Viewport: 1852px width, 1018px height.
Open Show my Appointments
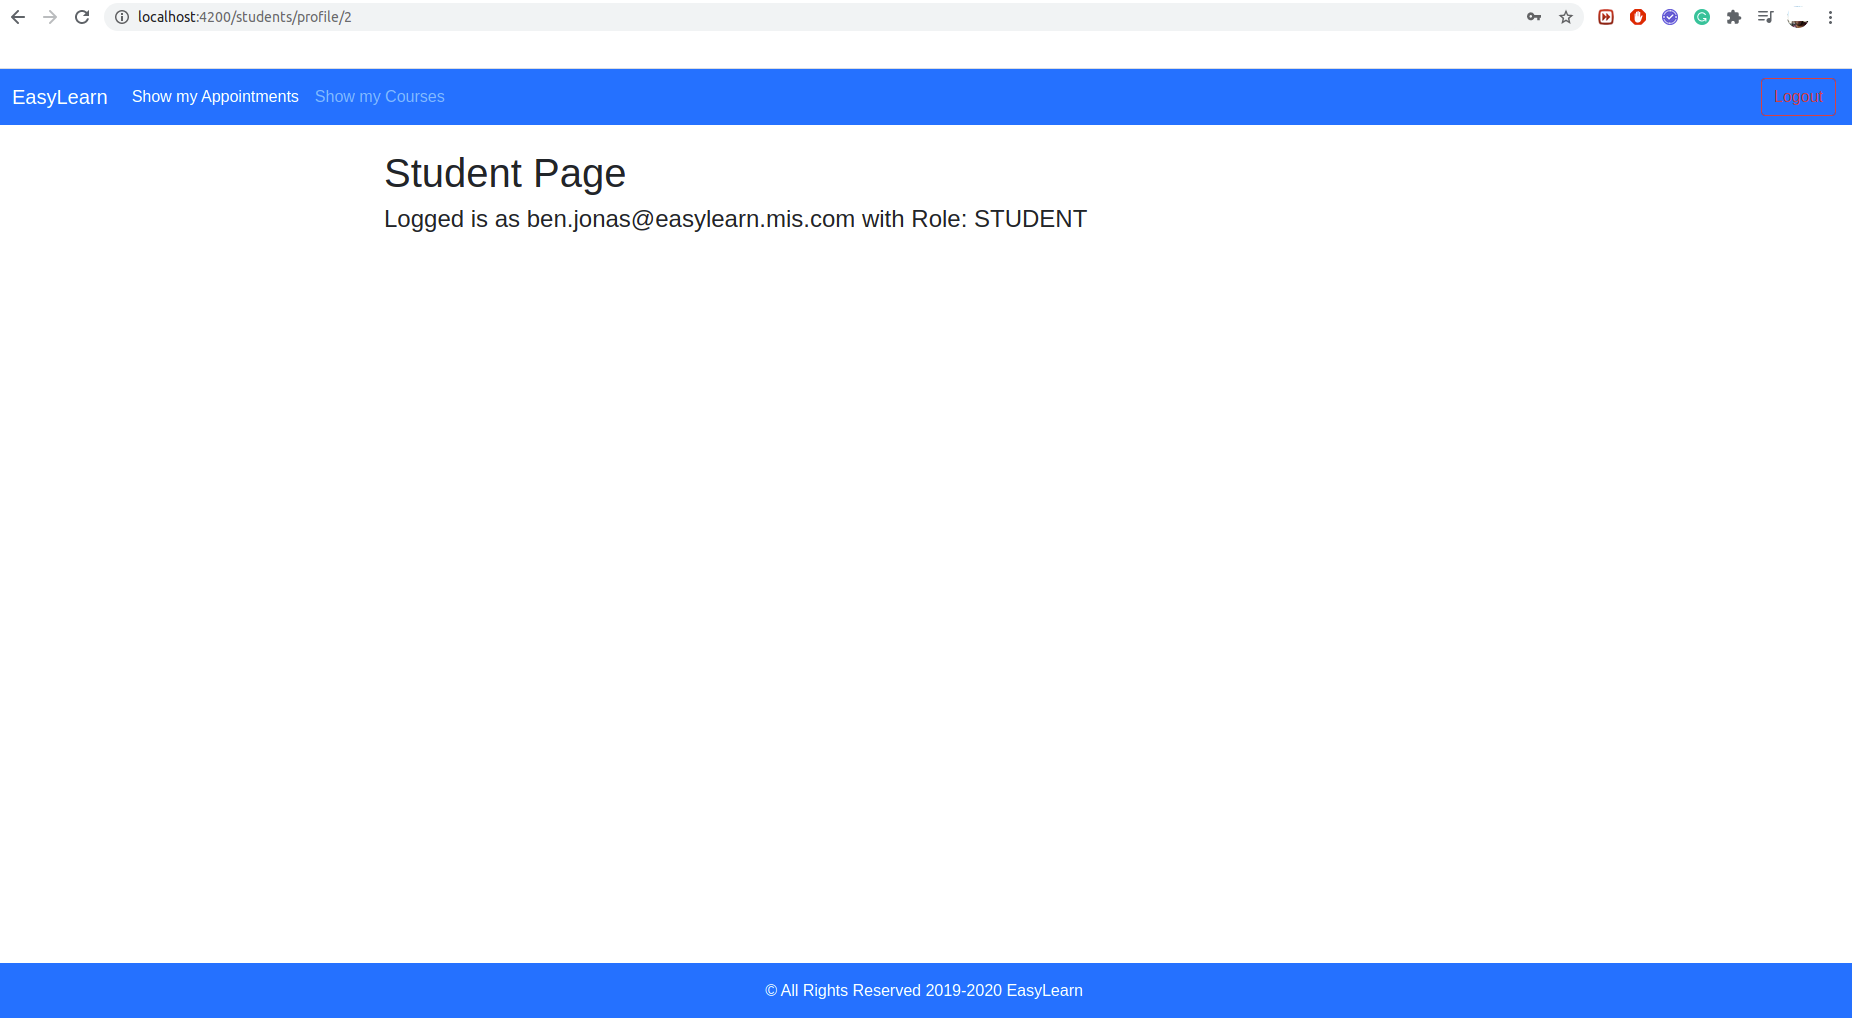(x=215, y=97)
